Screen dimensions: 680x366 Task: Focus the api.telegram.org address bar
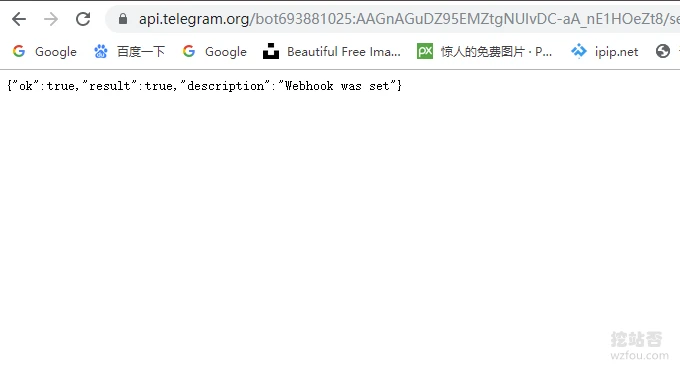pos(392,19)
